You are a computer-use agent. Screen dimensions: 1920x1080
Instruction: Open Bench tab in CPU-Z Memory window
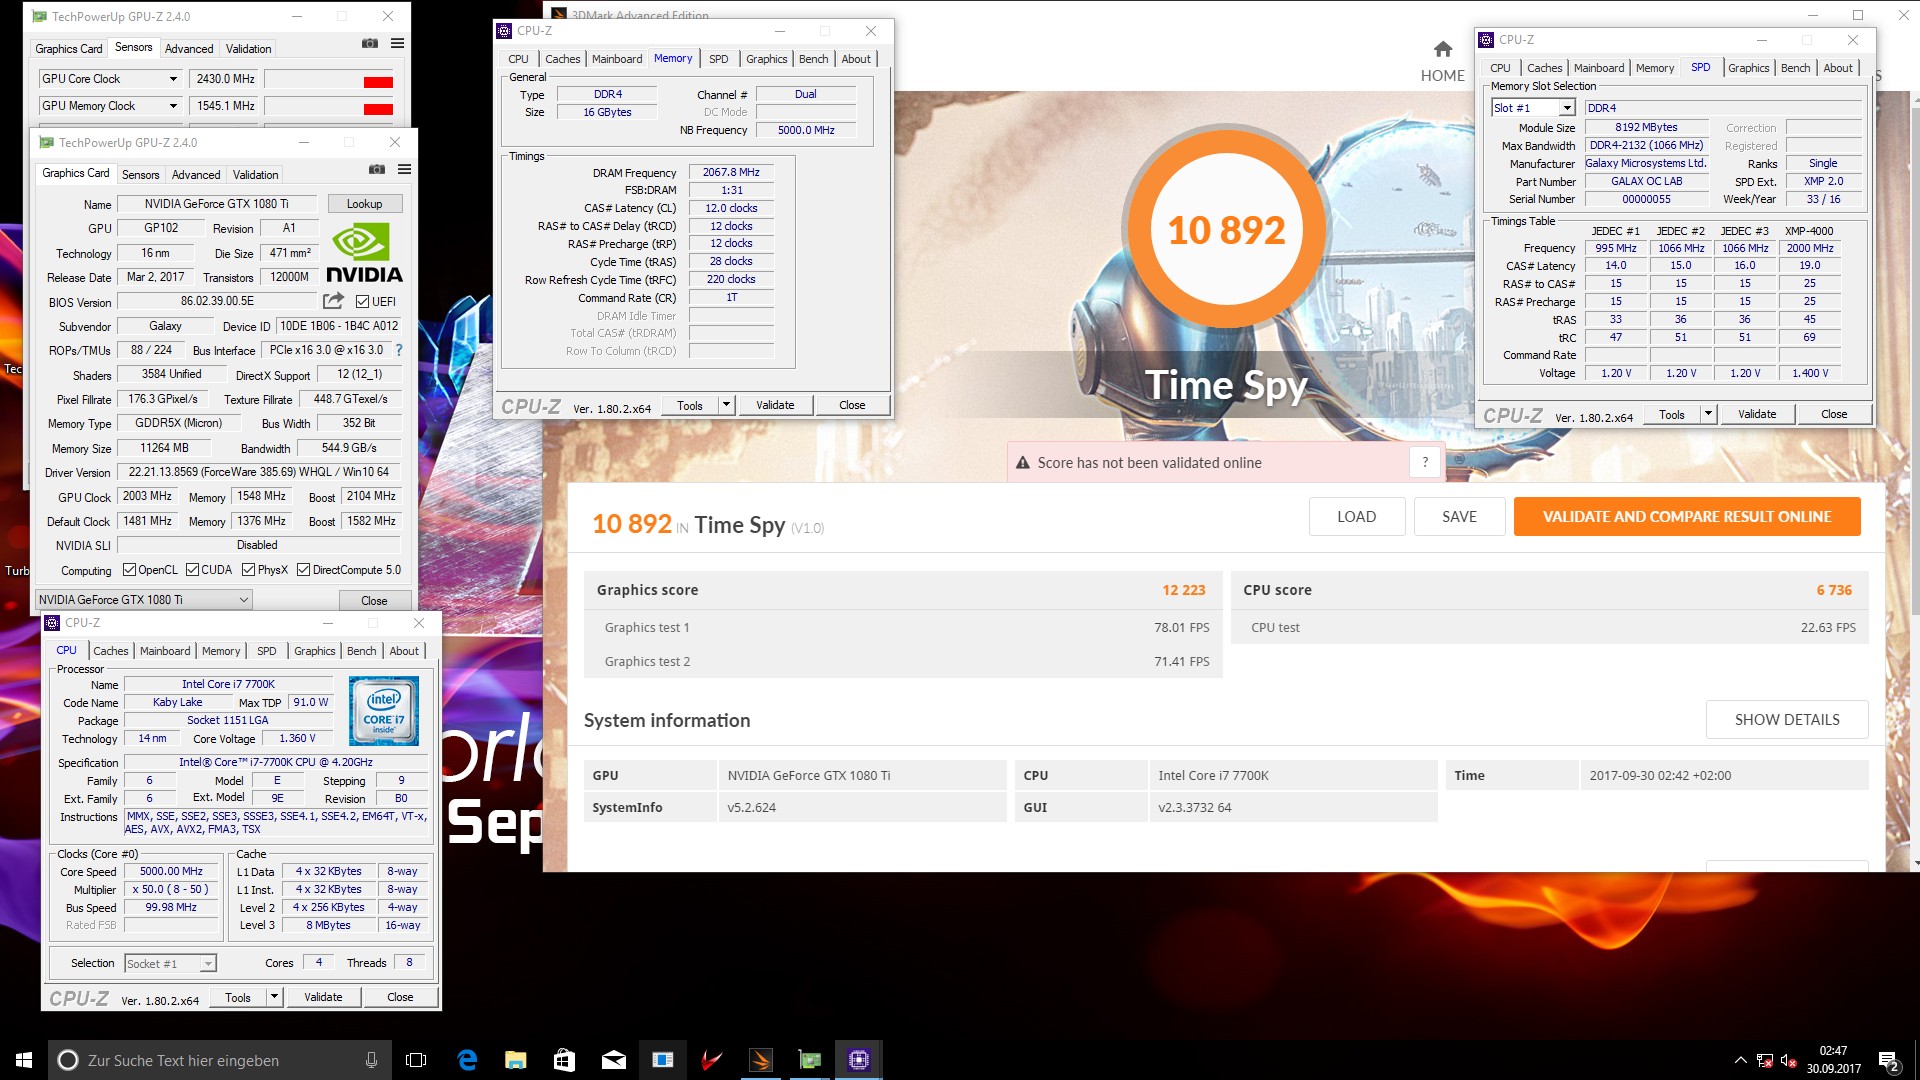813,59
